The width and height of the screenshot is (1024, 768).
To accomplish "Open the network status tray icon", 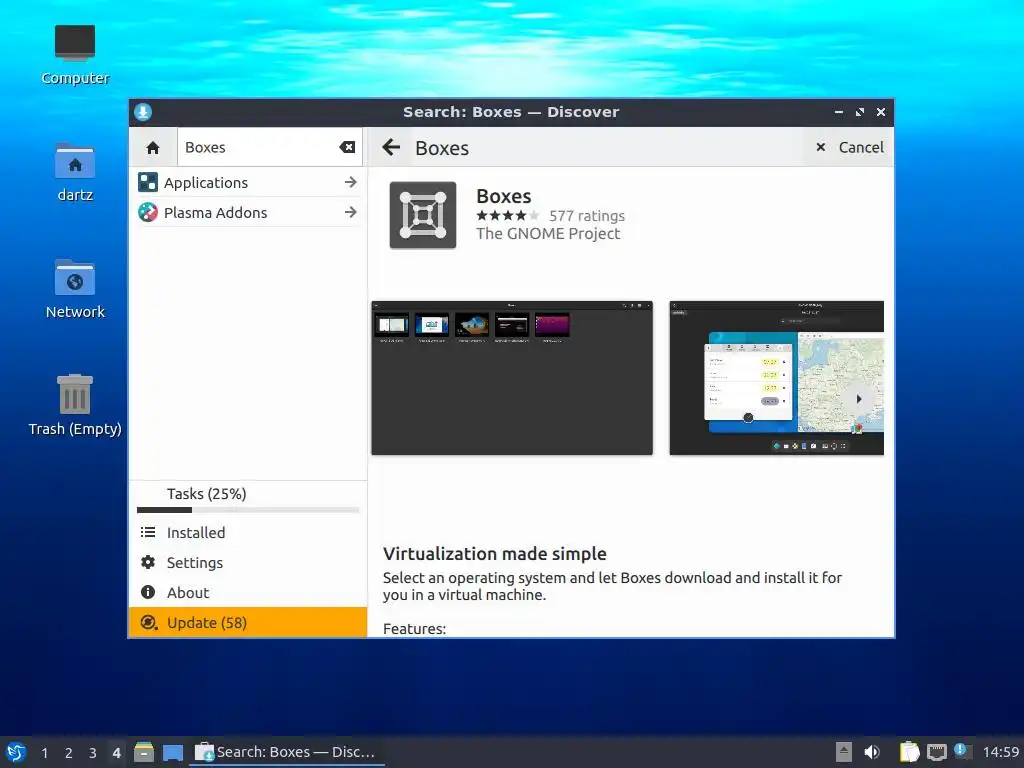I will point(936,752).
